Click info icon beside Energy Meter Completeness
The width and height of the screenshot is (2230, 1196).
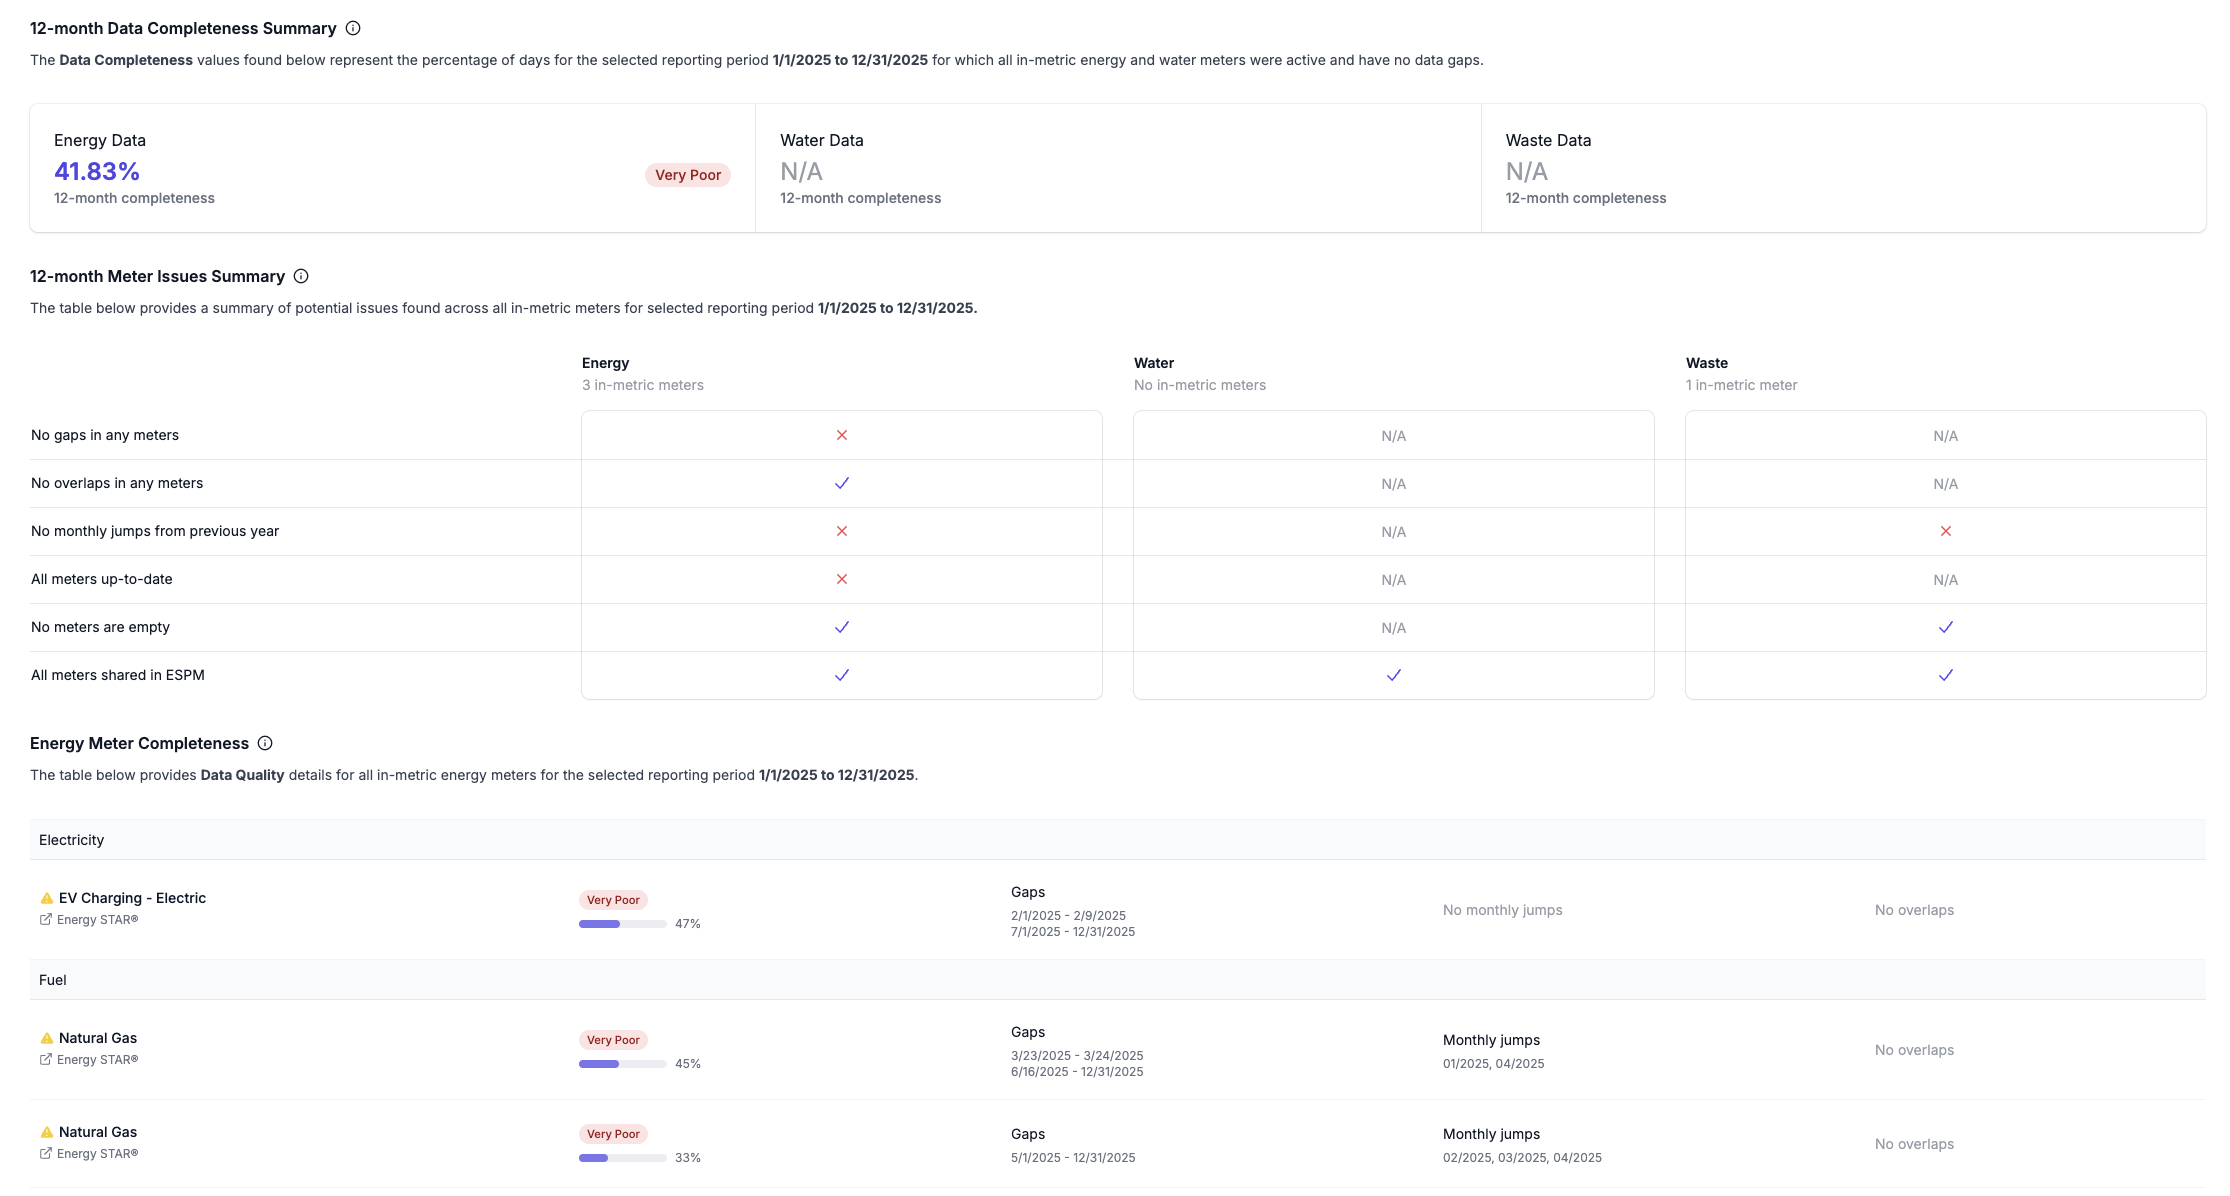265,743
